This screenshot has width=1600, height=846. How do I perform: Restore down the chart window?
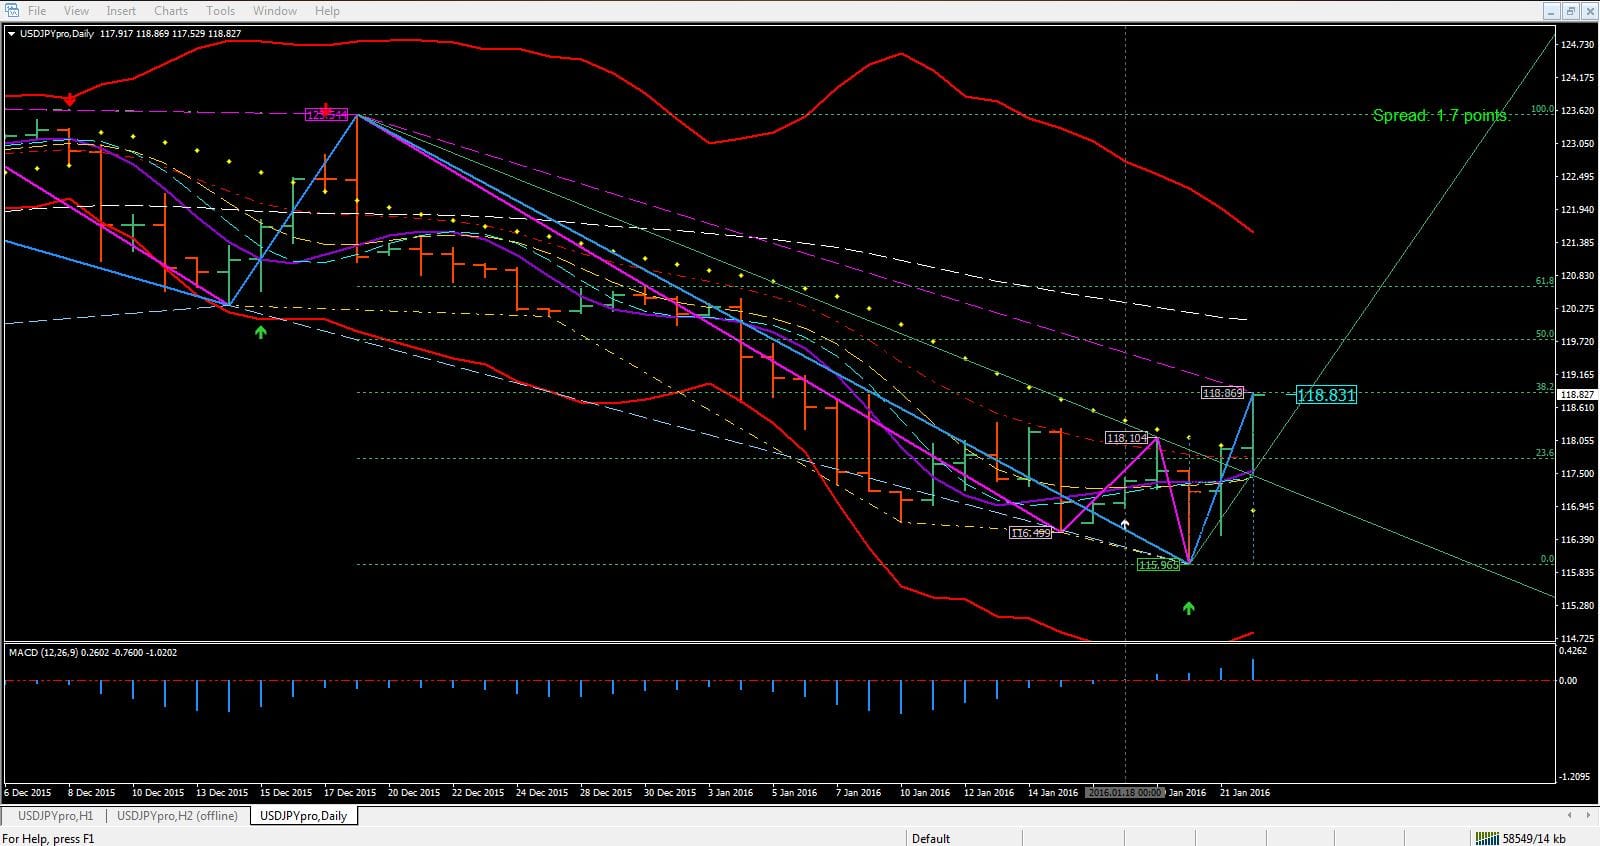[1570, 11]
